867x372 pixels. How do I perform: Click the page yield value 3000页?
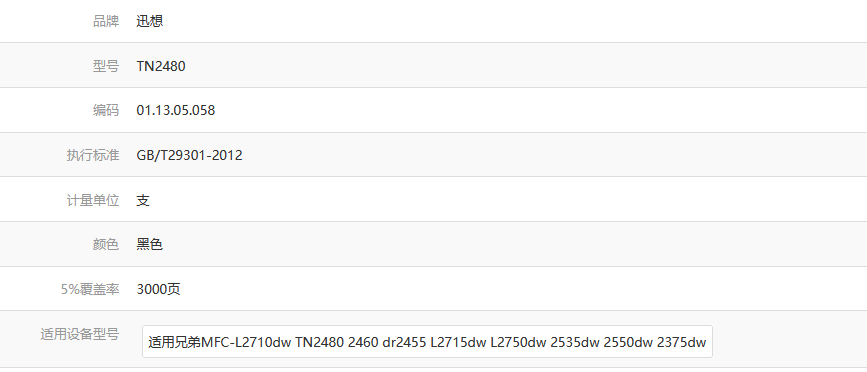(159, 289)
